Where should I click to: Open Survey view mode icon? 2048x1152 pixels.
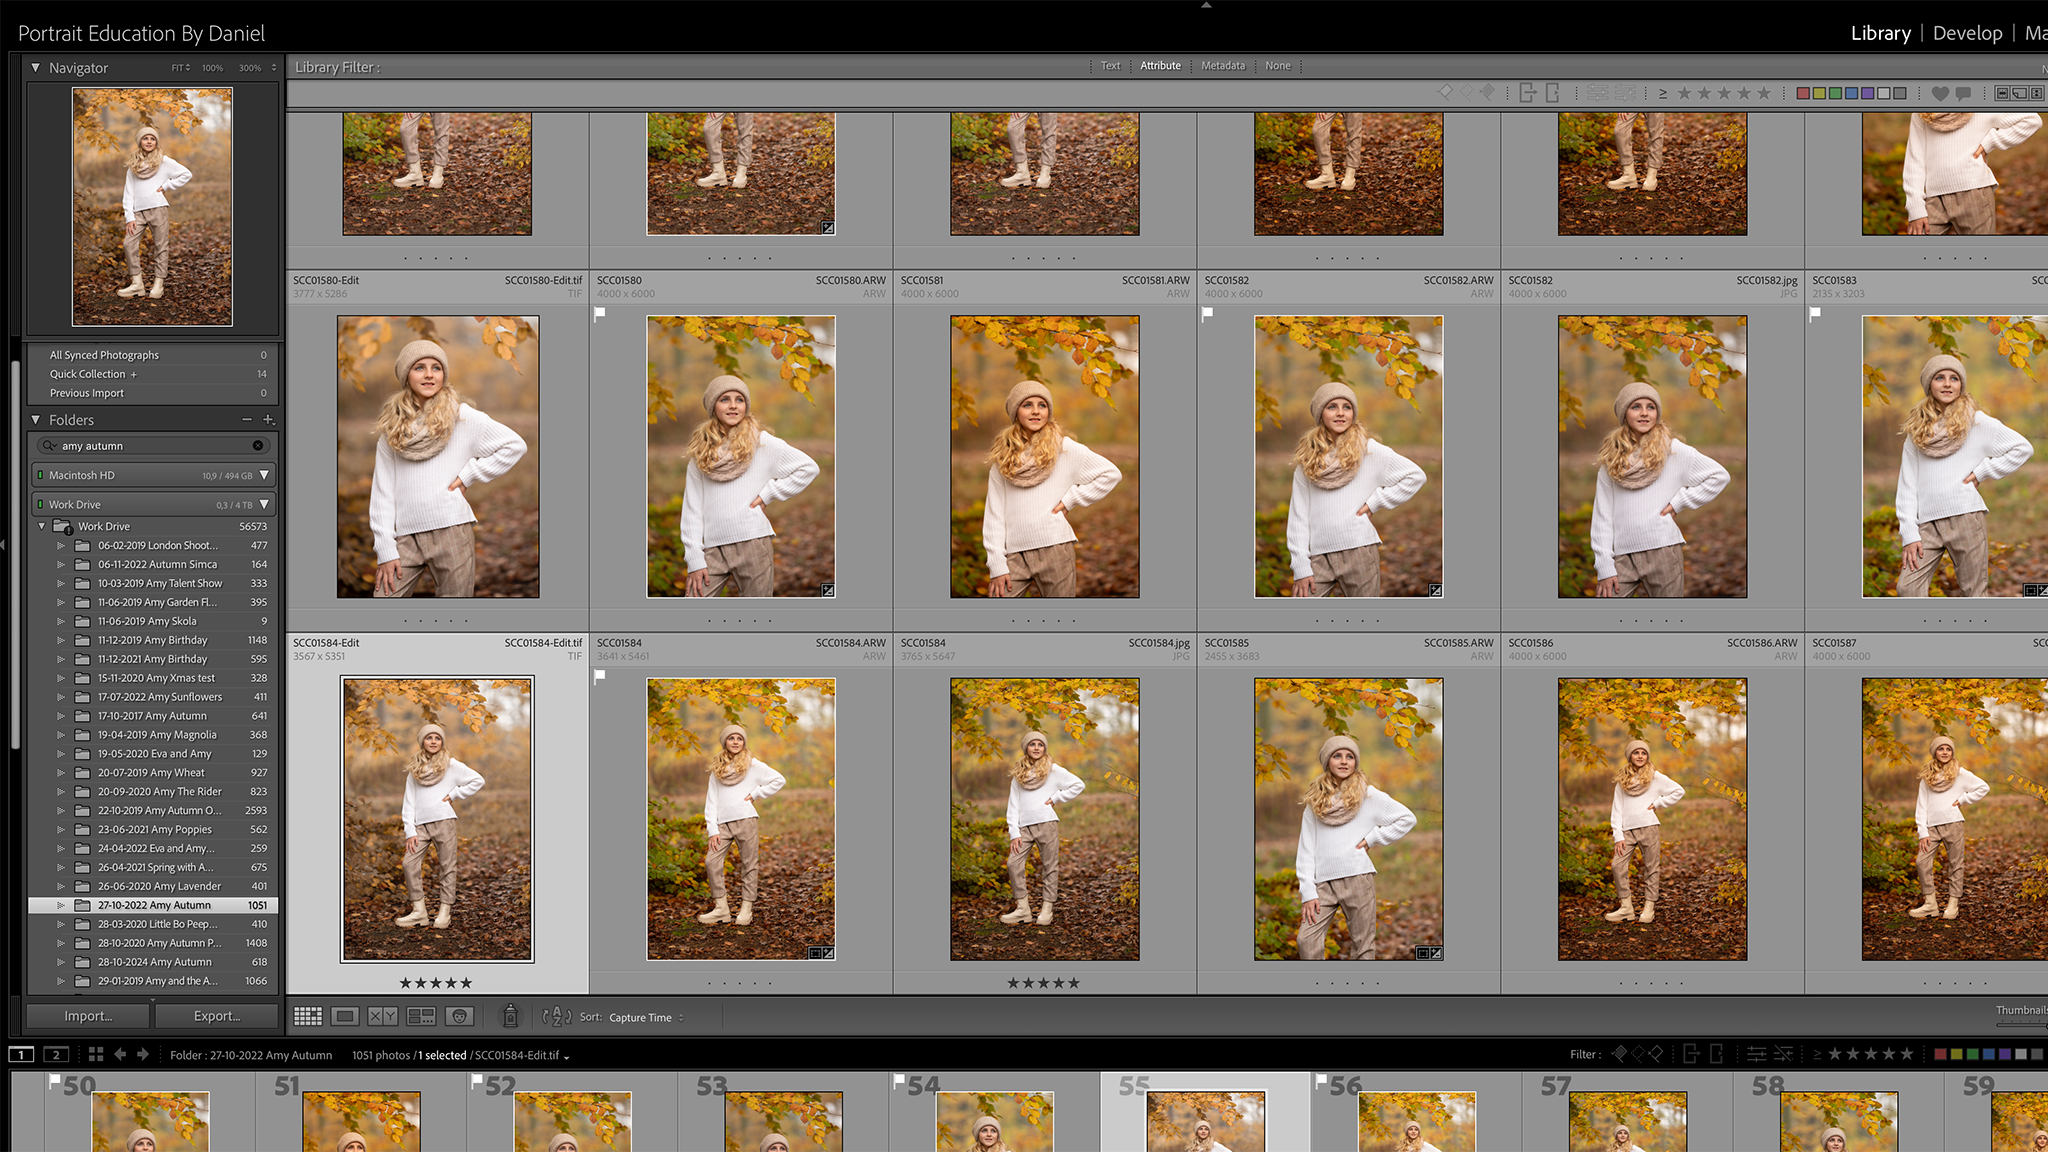tap(421, 1016)
